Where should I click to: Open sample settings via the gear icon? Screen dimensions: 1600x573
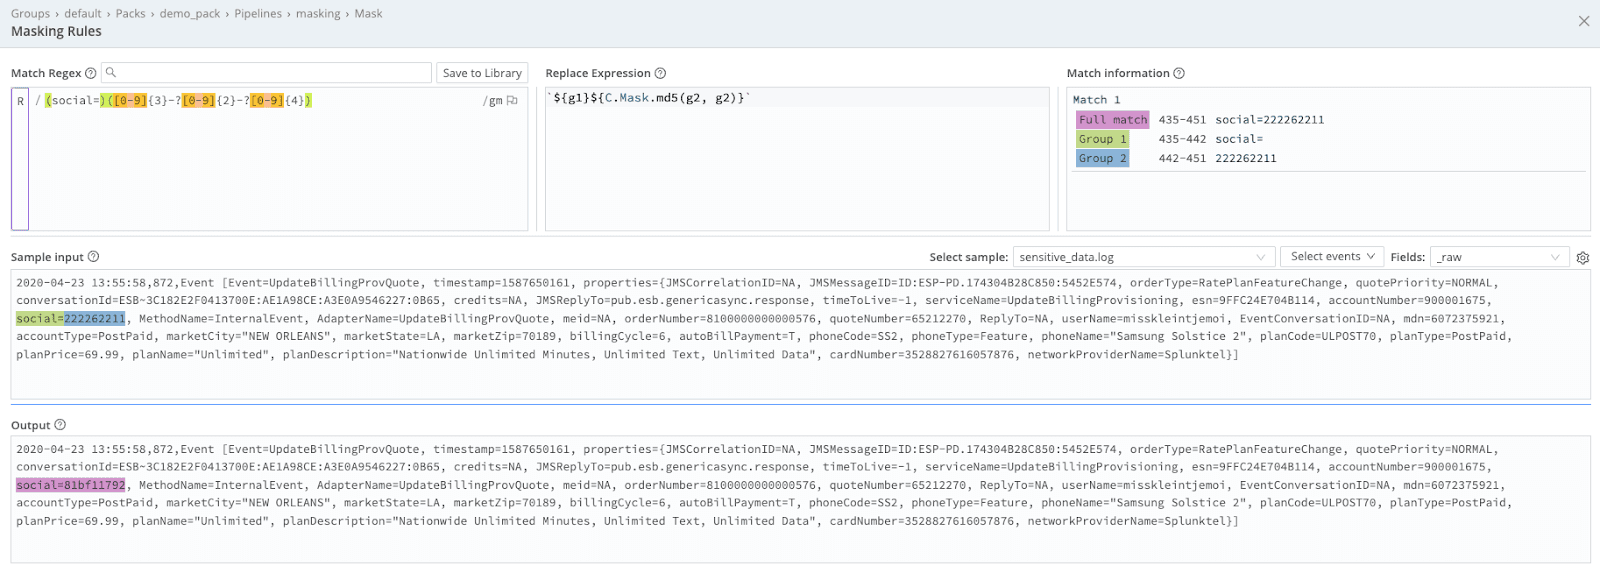point(1583,258)
